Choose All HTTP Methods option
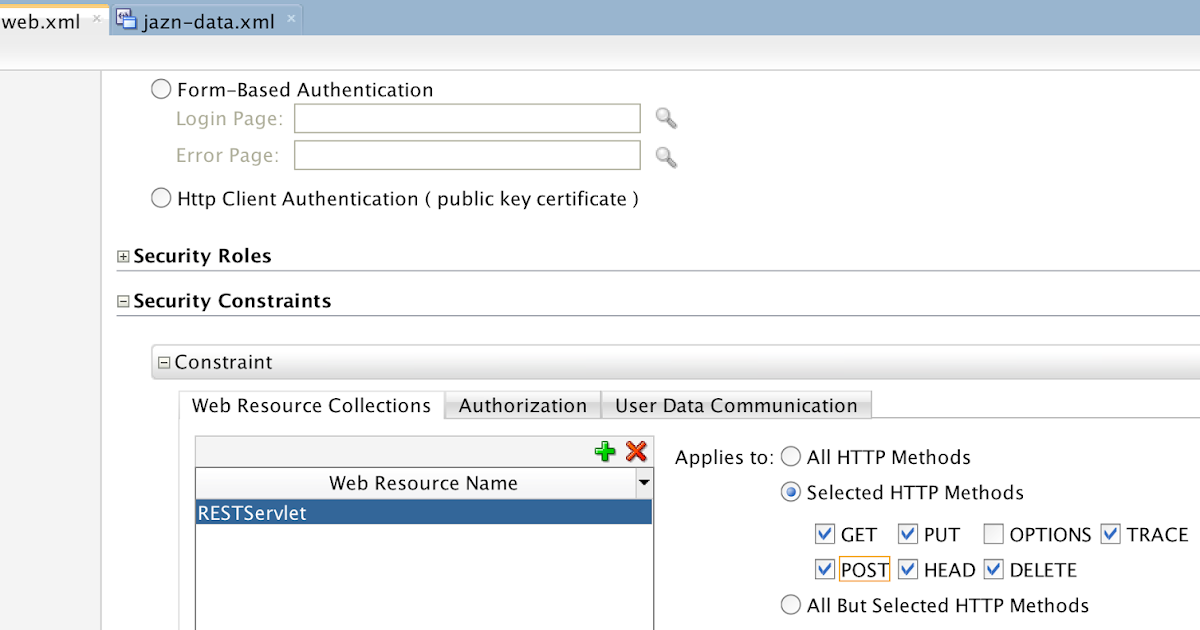This screenshot has width=1200, height=630. coord(791,456)
